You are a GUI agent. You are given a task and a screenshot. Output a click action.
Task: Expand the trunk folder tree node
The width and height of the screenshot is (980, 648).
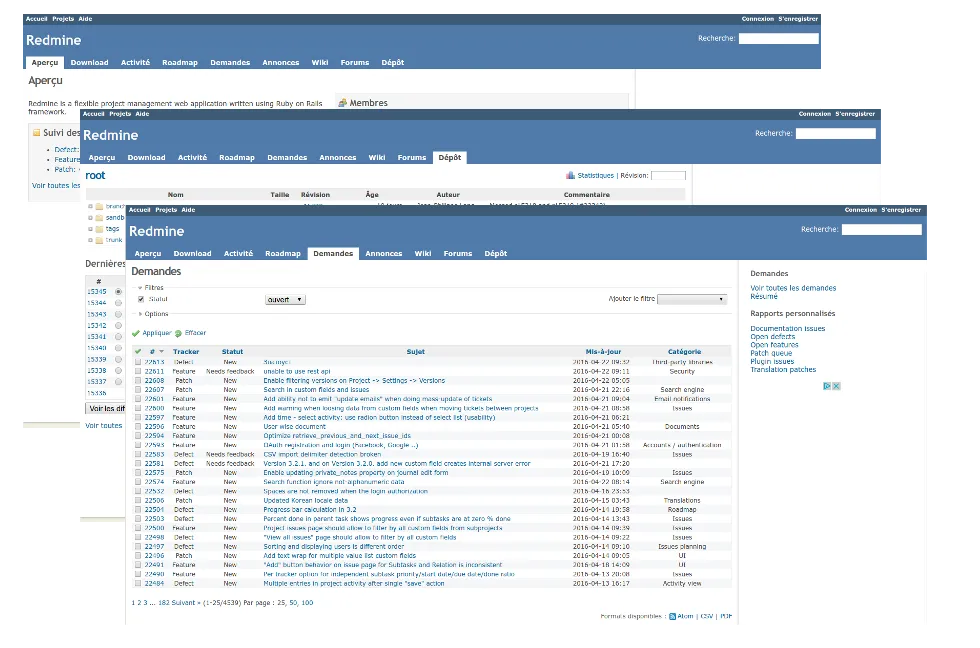pyautogui.click(x=91, y=240)
